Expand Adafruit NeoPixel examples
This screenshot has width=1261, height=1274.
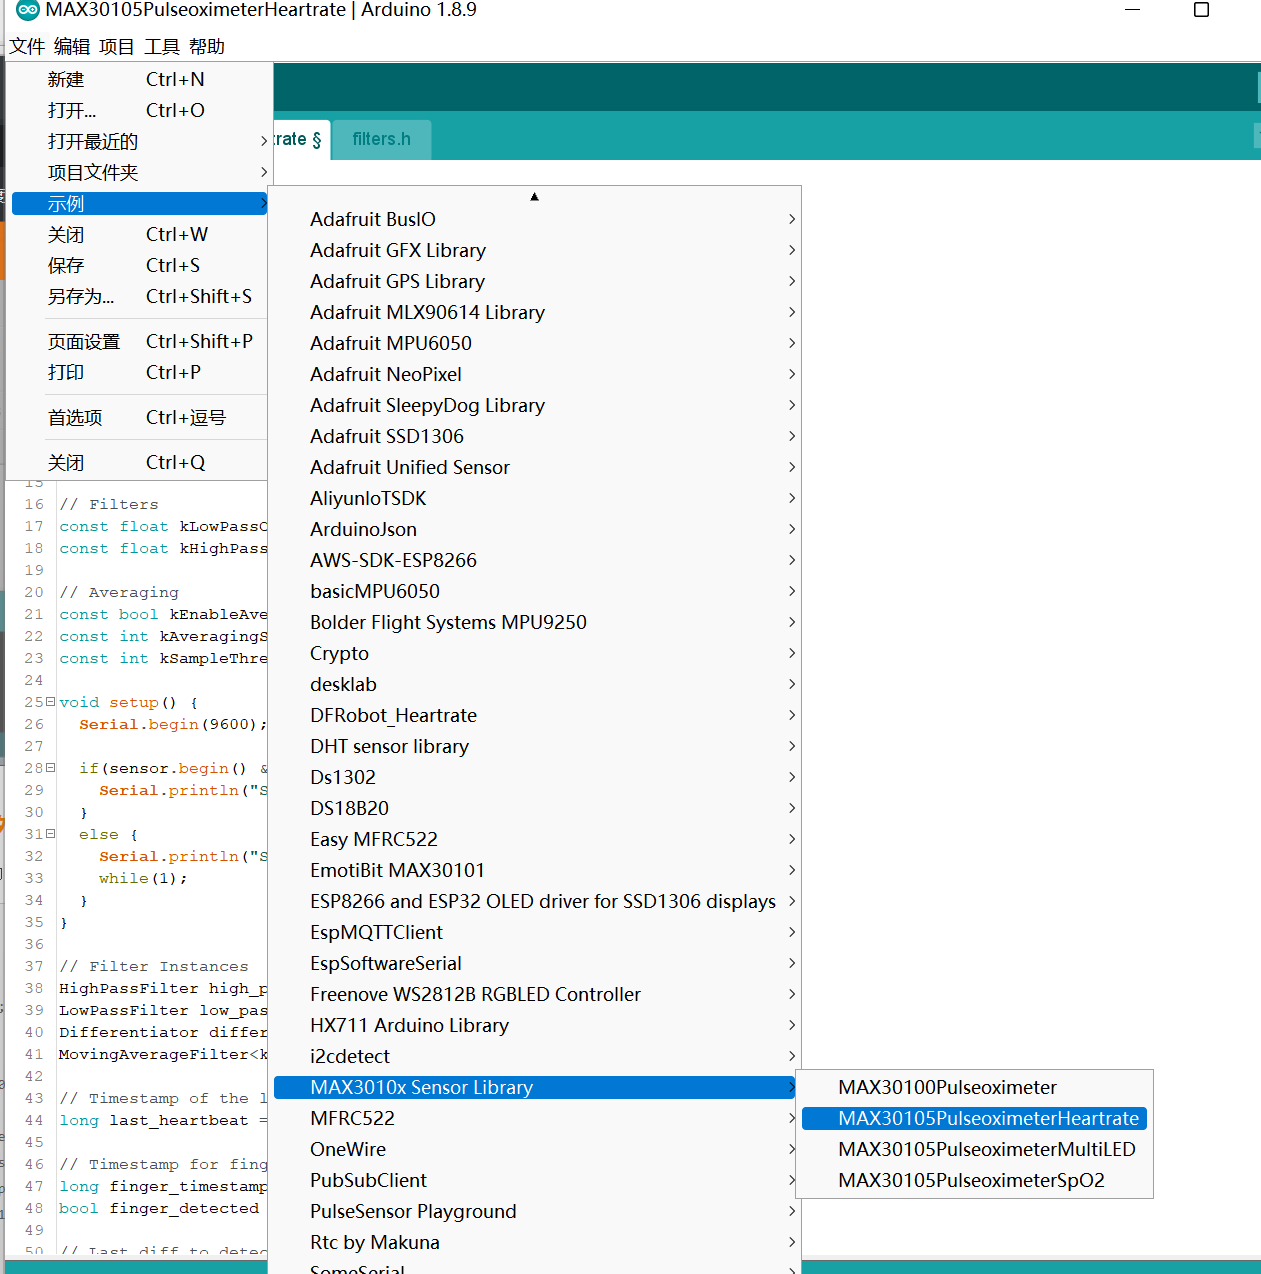pos(535,374)
